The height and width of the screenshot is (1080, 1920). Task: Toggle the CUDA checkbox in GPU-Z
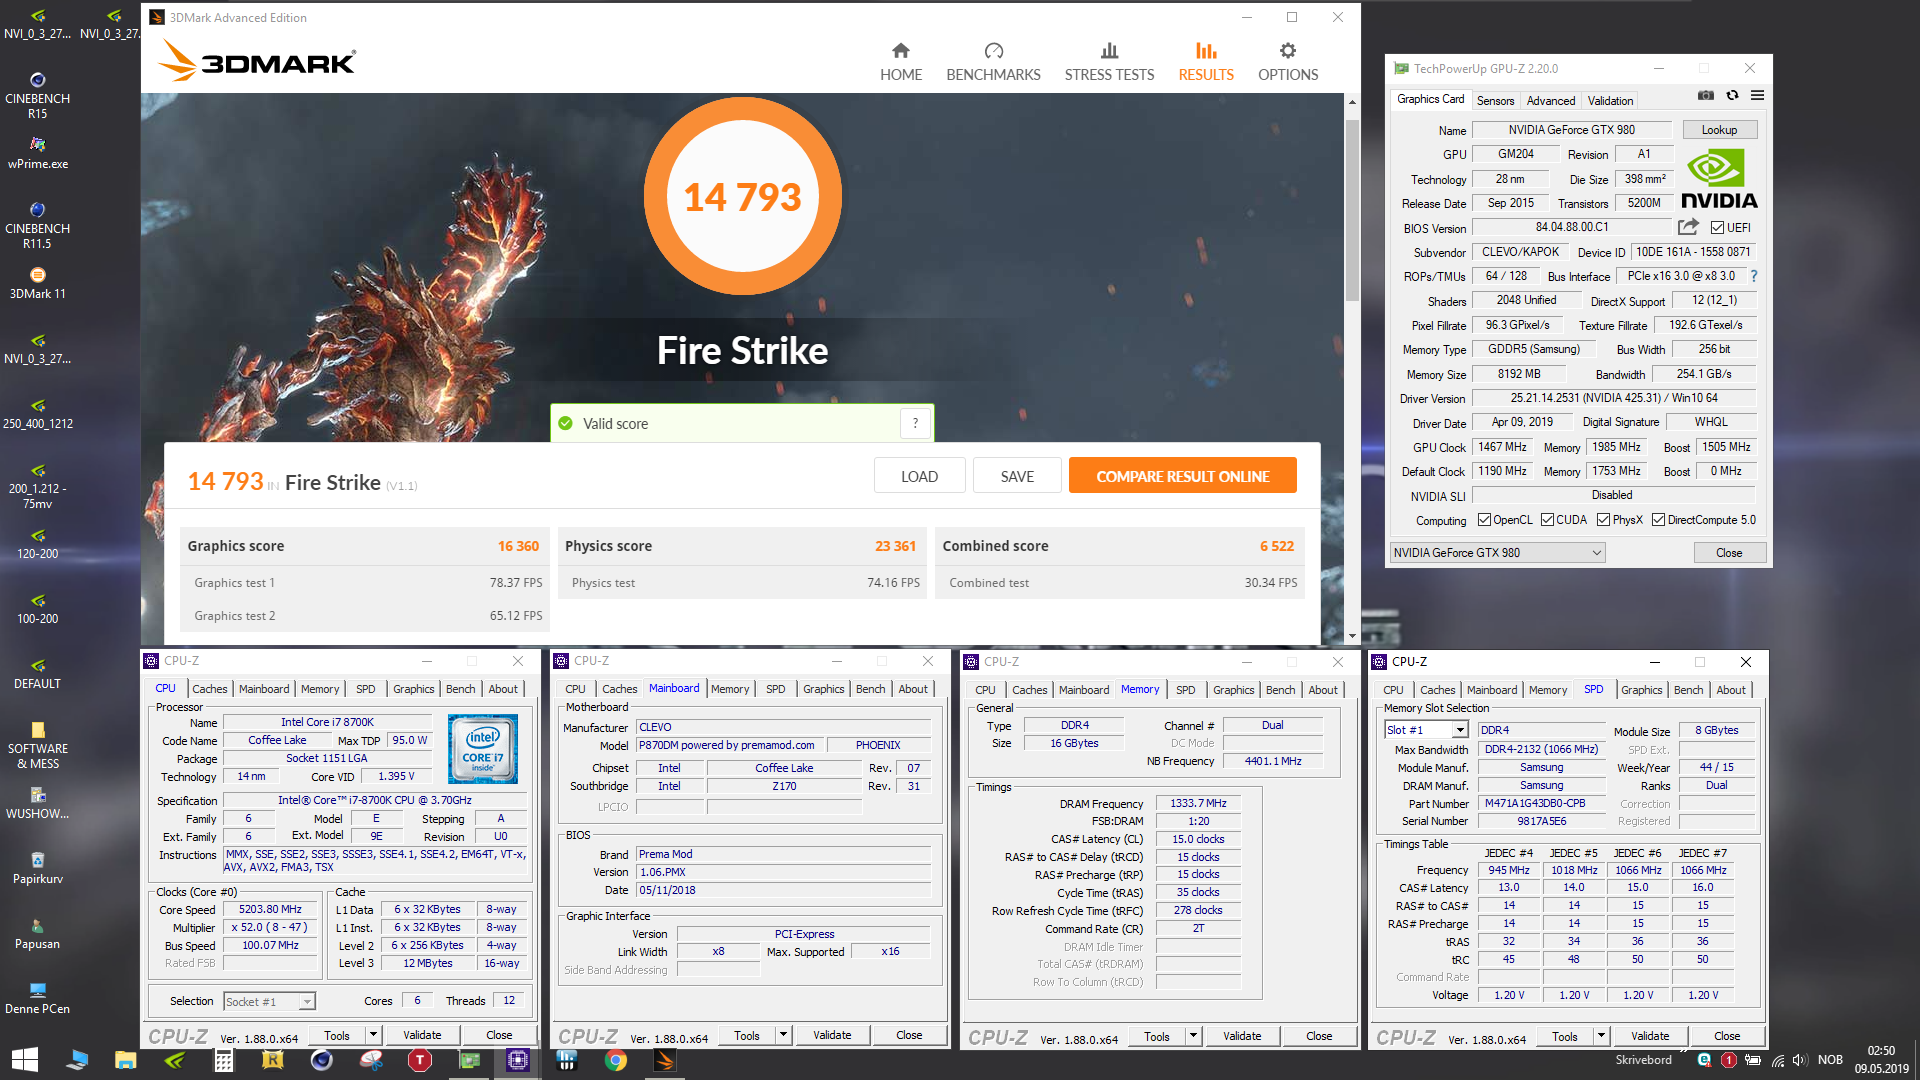point(1547,520)
